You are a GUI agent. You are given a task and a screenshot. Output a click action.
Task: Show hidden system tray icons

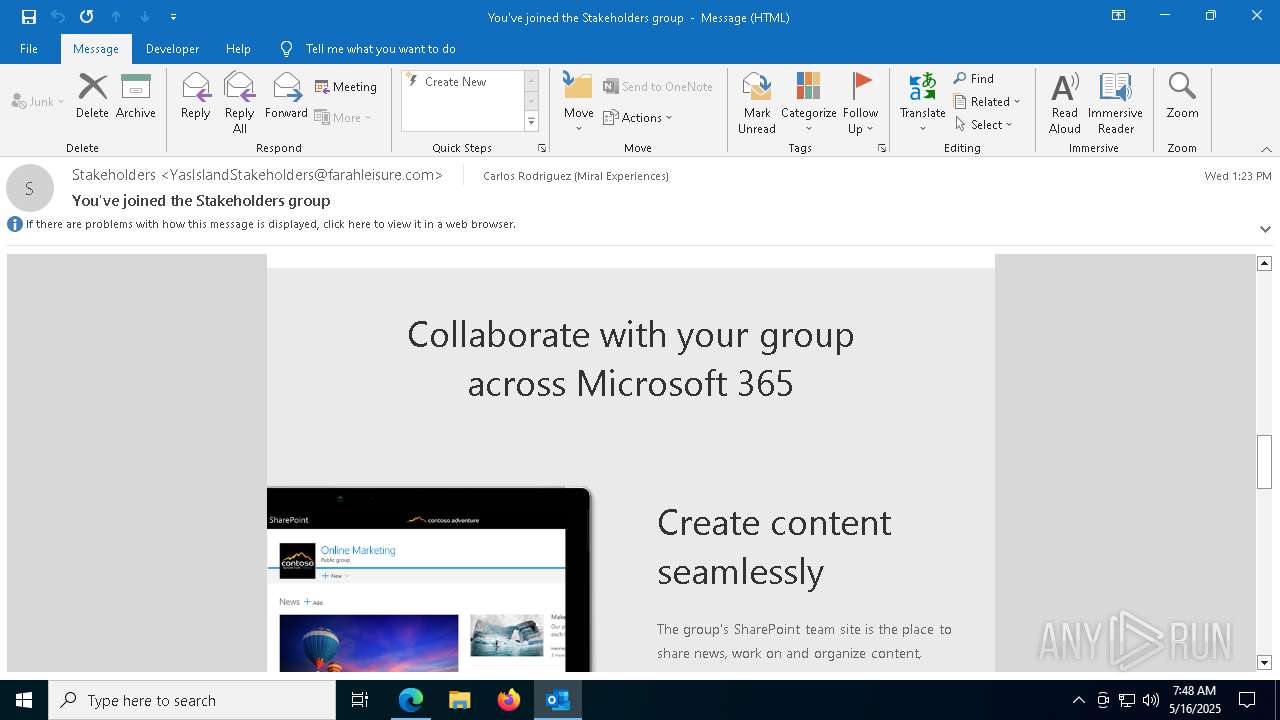1078,700
